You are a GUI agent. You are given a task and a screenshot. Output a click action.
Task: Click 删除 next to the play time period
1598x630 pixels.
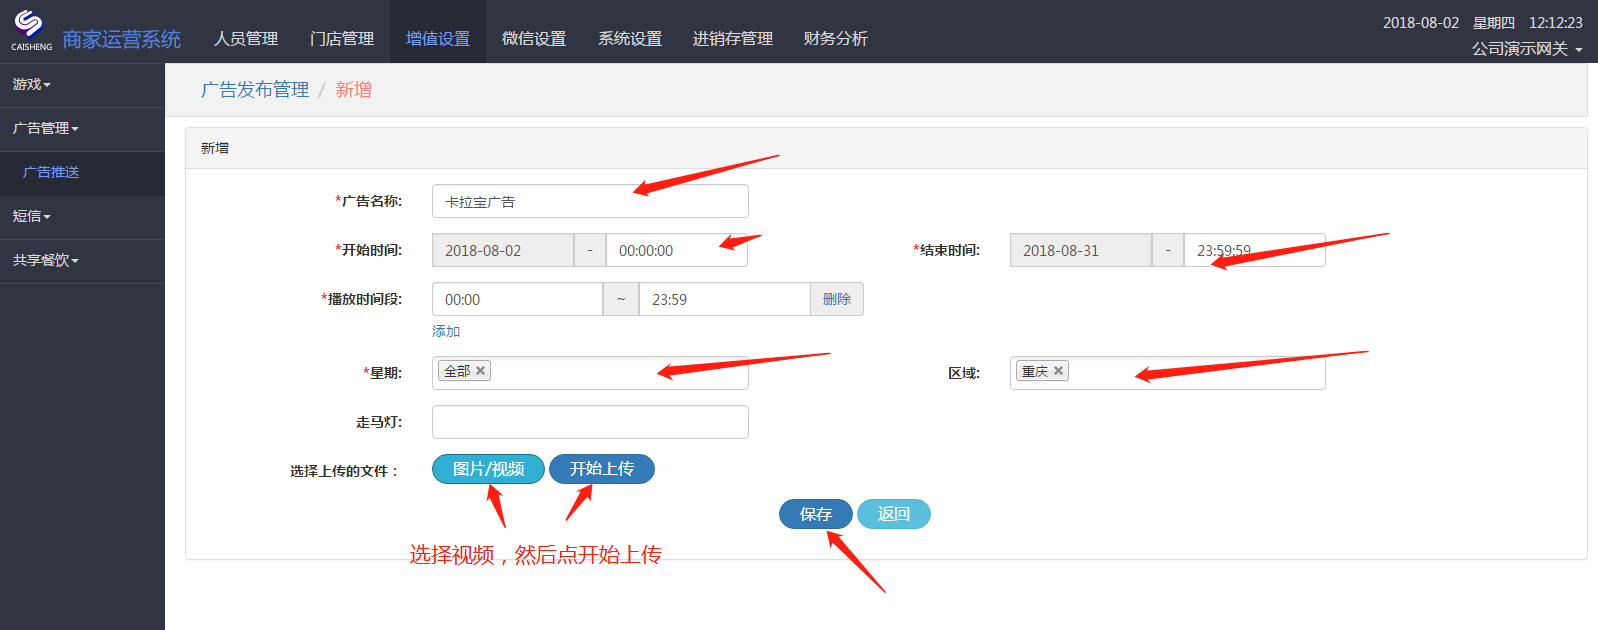837,299
